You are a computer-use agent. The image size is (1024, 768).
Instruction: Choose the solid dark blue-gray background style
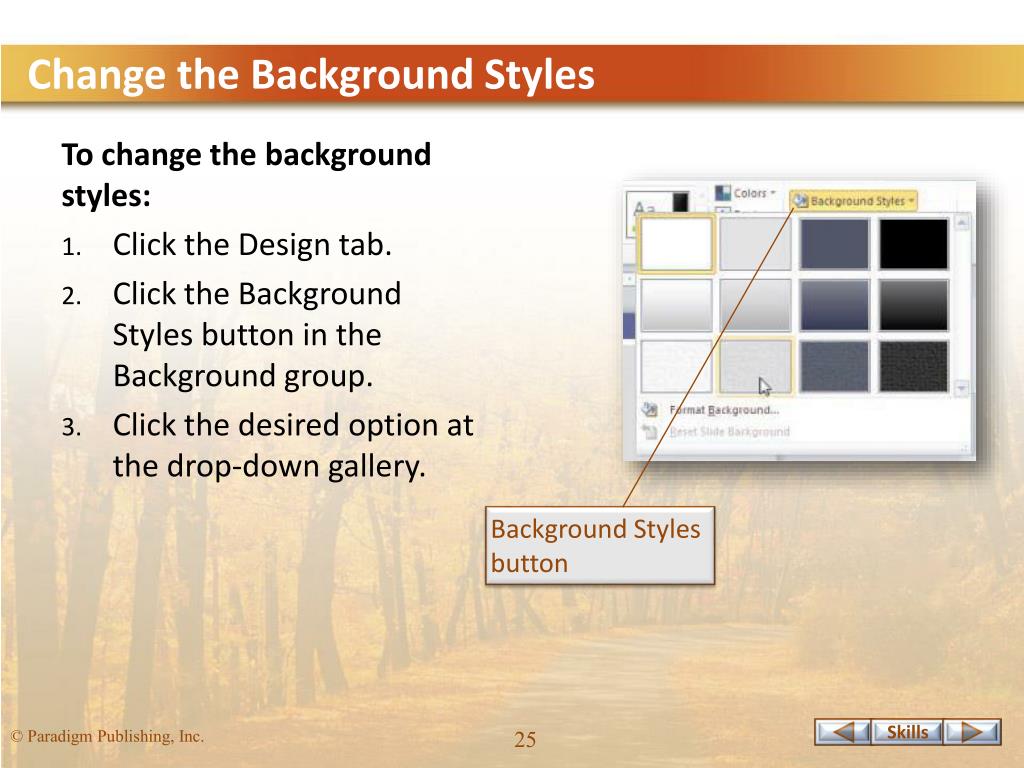(835, 244)
